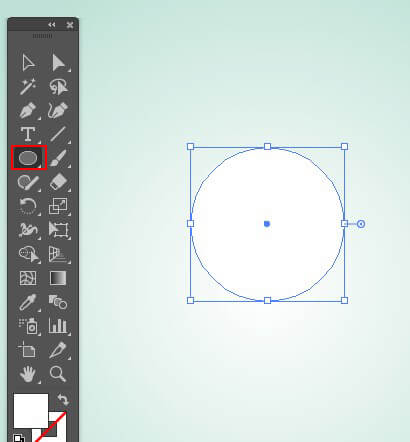This screenshot has width=410, height=442.
Task: Select the Direct Selection tool
Action: (x=59, y=63)
